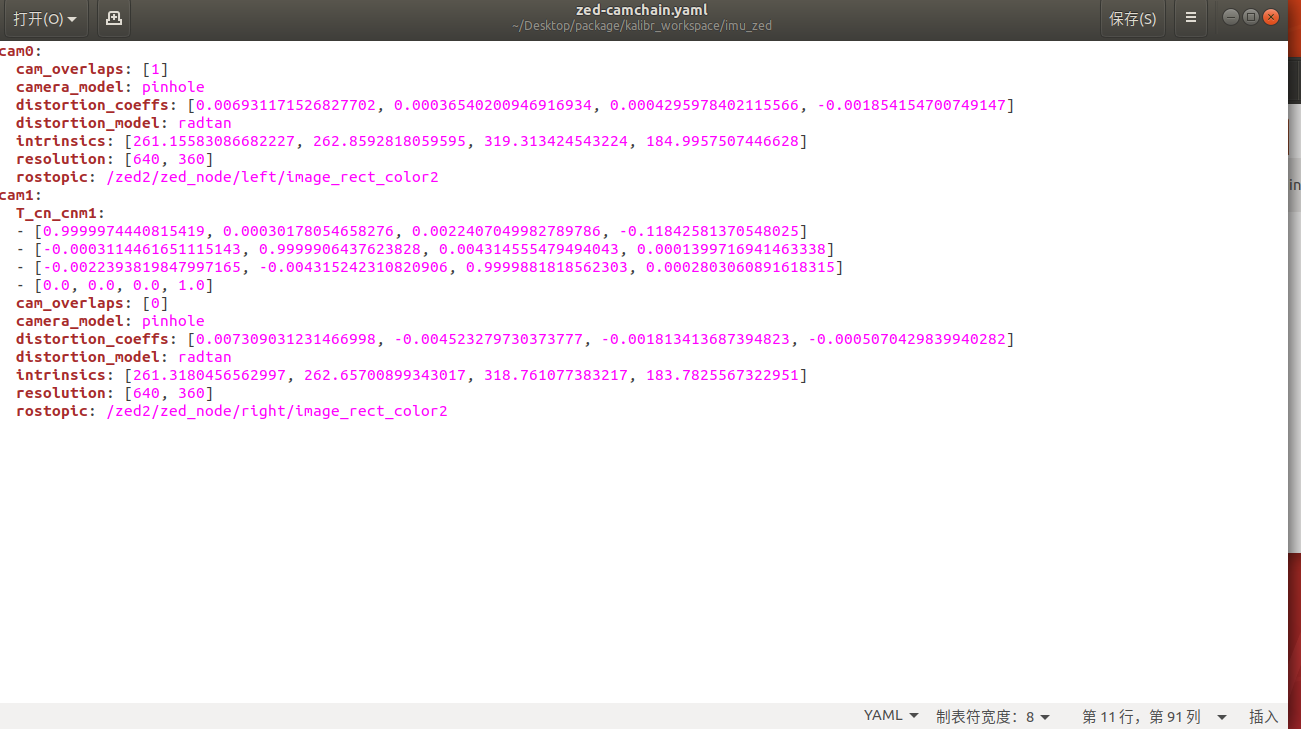Click file path ~/Desktop/package/kalibr_workspace/imu_zed
The image size is (1301, 729).
[642, 26]
